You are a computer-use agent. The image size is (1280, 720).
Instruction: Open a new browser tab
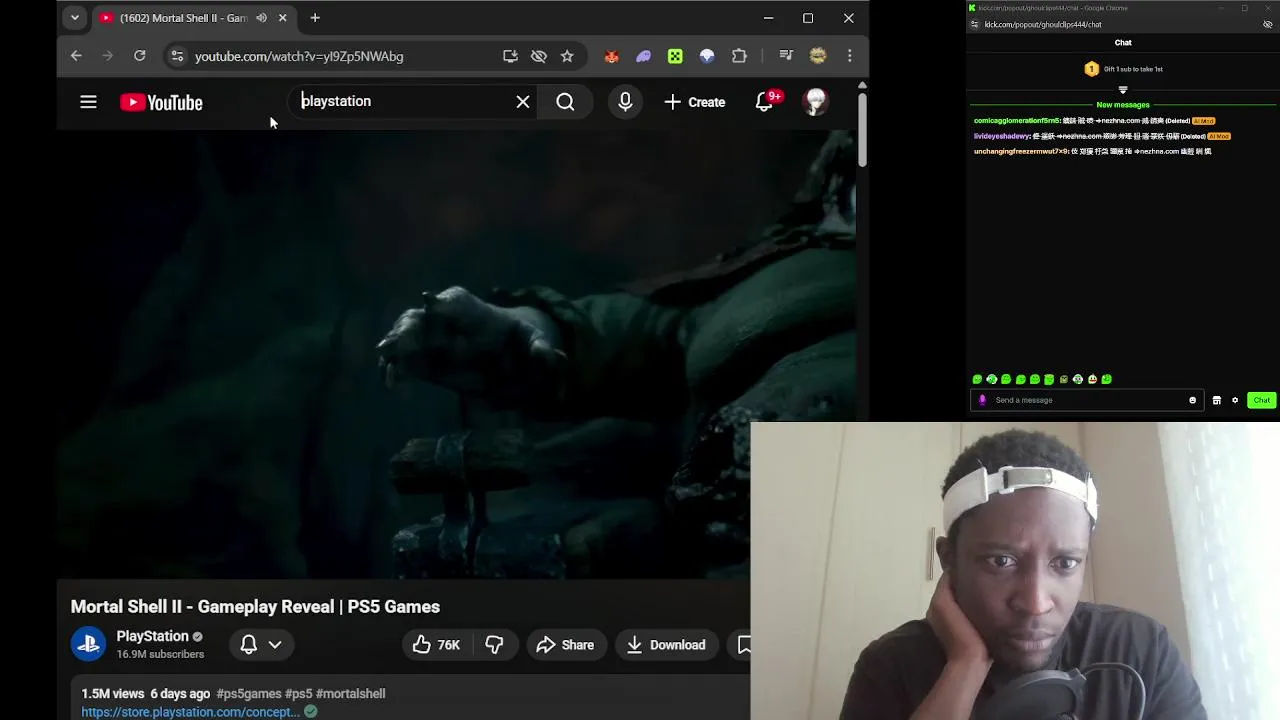tap(315, 18)
